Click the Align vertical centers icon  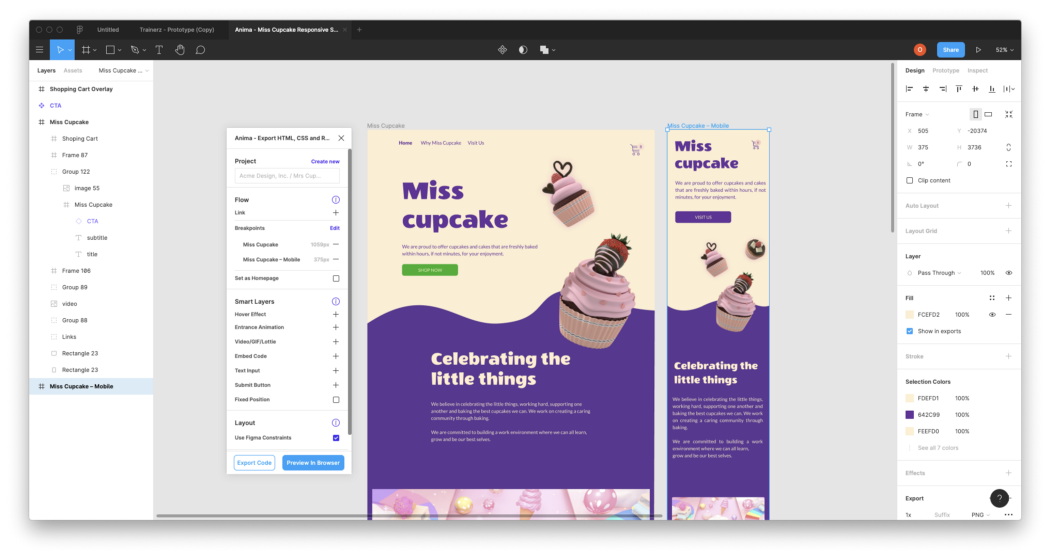pyautogui.click(x=975, y=88)
